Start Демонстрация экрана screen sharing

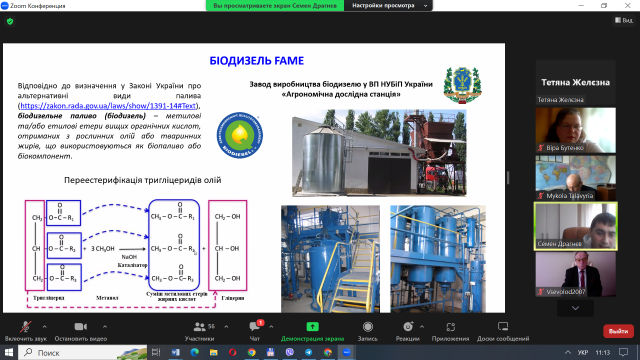312,331
